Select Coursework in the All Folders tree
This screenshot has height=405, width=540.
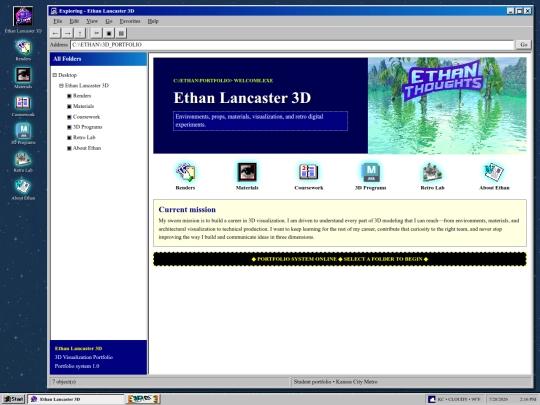(x=86, y=117)
